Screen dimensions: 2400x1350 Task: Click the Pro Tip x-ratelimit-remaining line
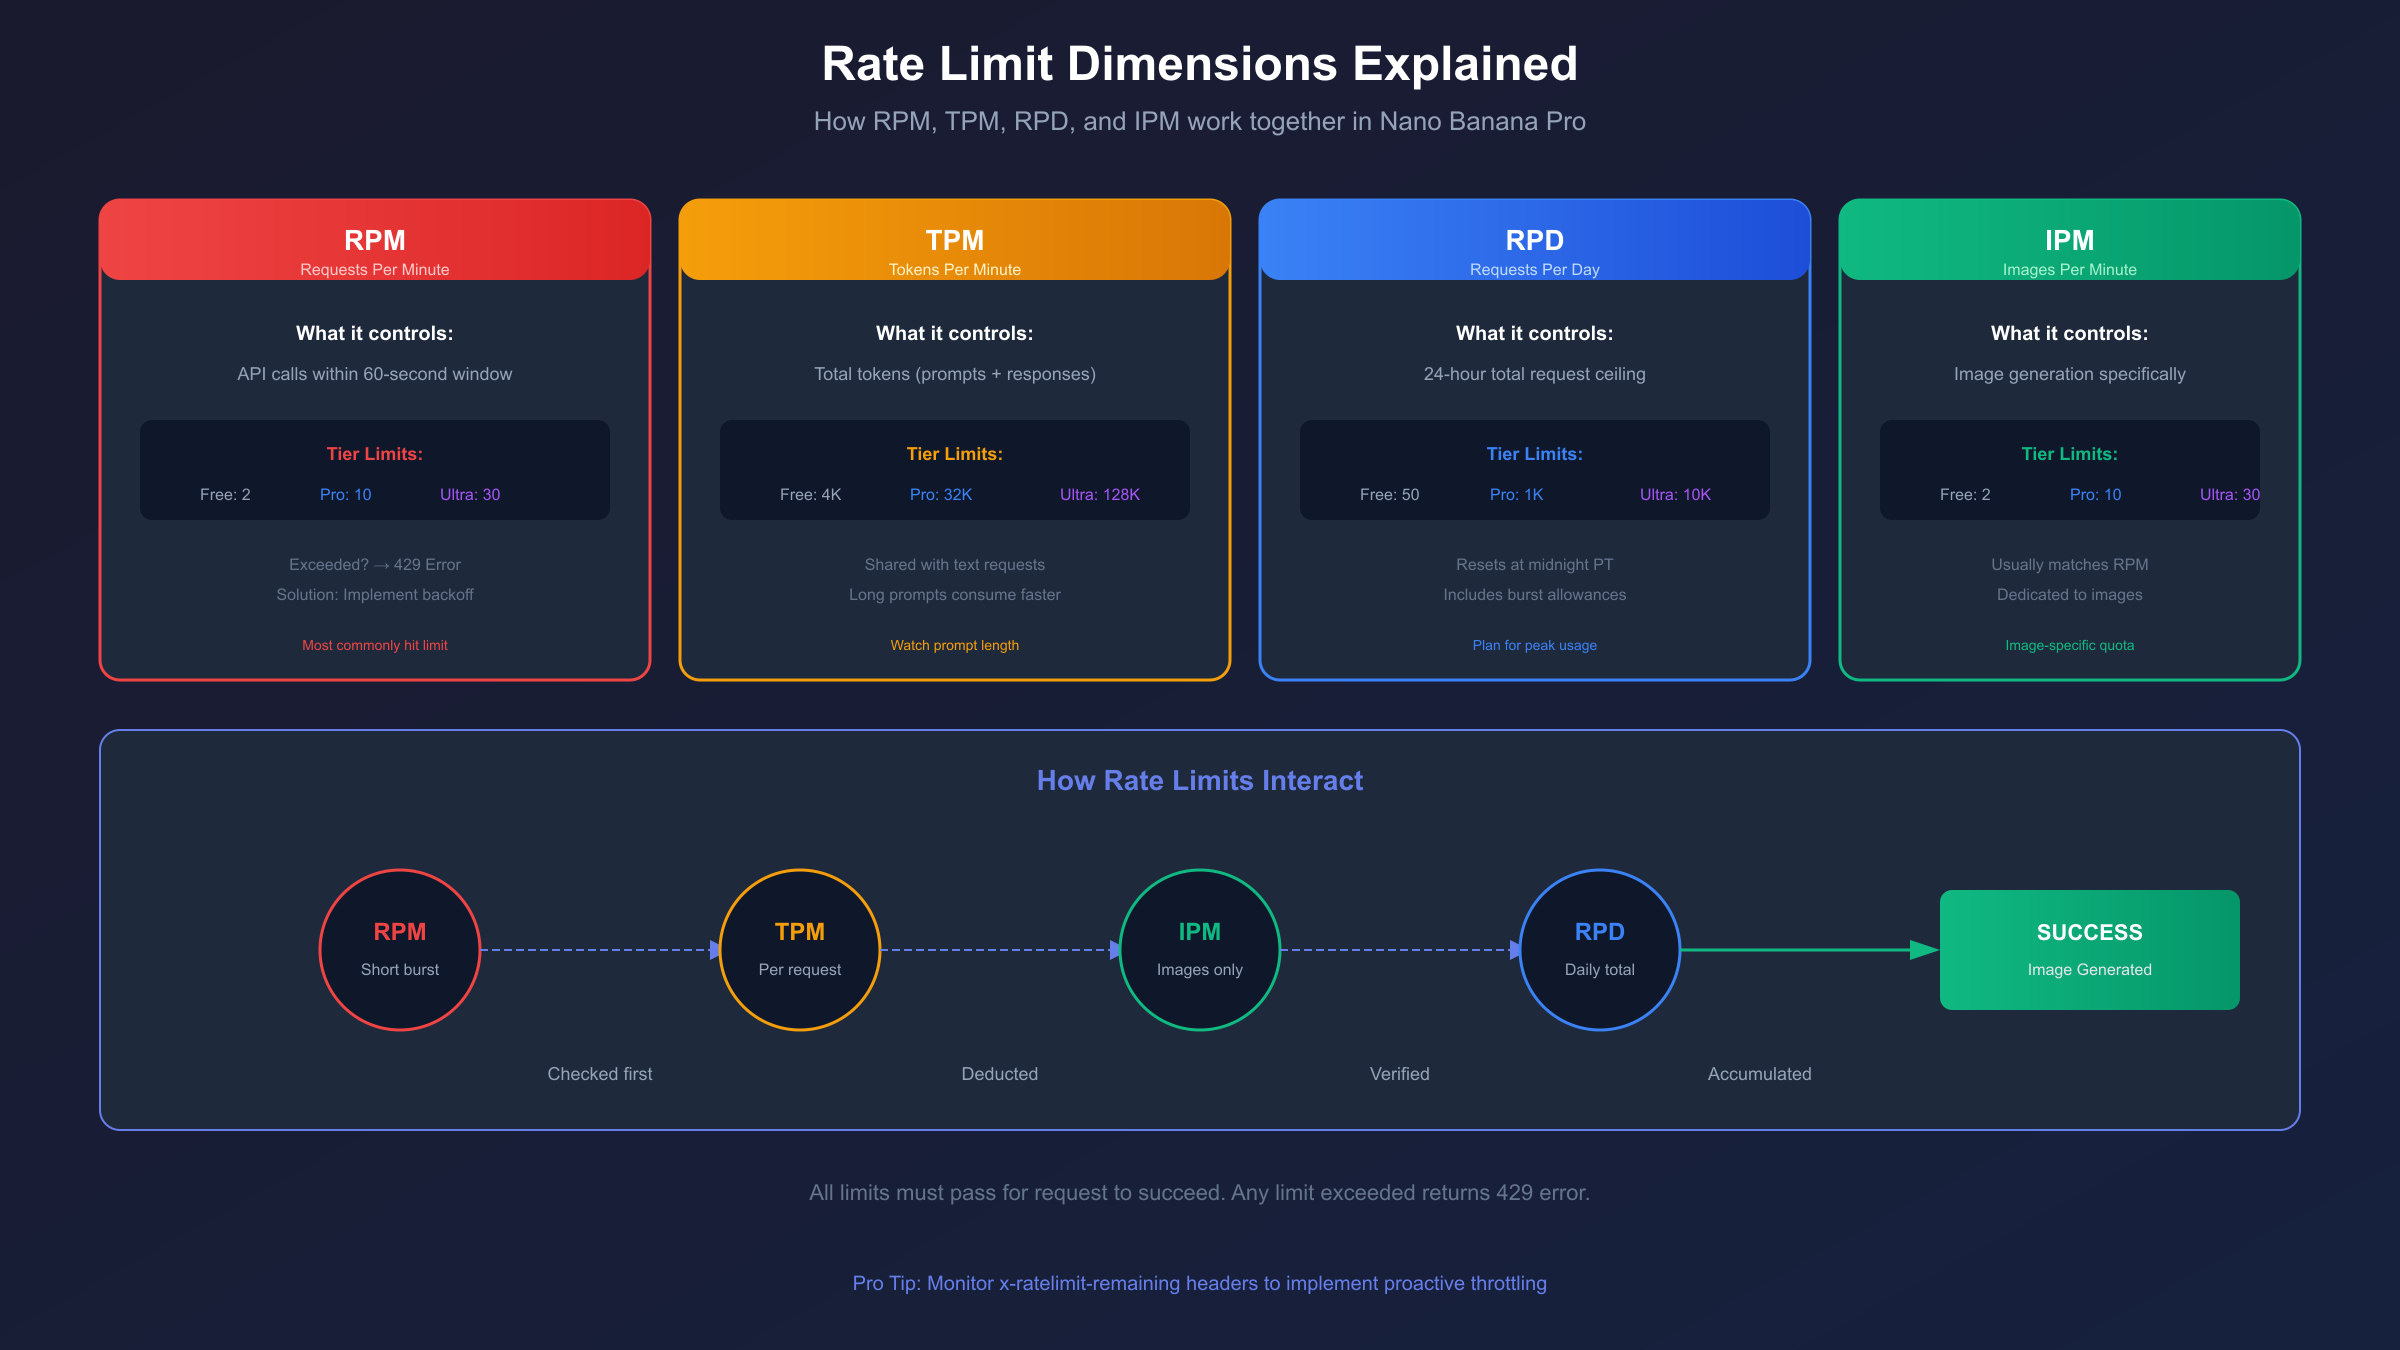pyautogui.click(x=1199, y=1283)
